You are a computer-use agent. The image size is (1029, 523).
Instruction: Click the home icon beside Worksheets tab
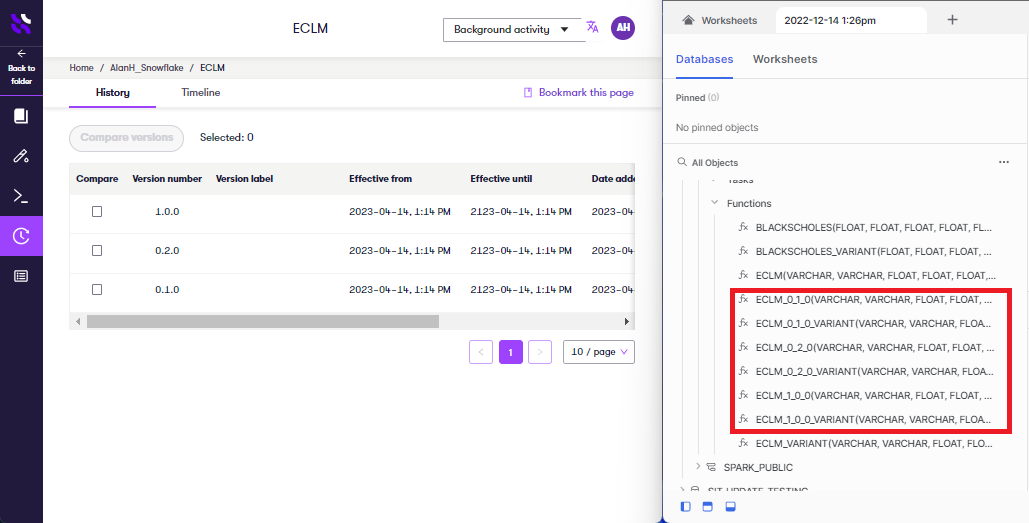(x=688, y=20)
